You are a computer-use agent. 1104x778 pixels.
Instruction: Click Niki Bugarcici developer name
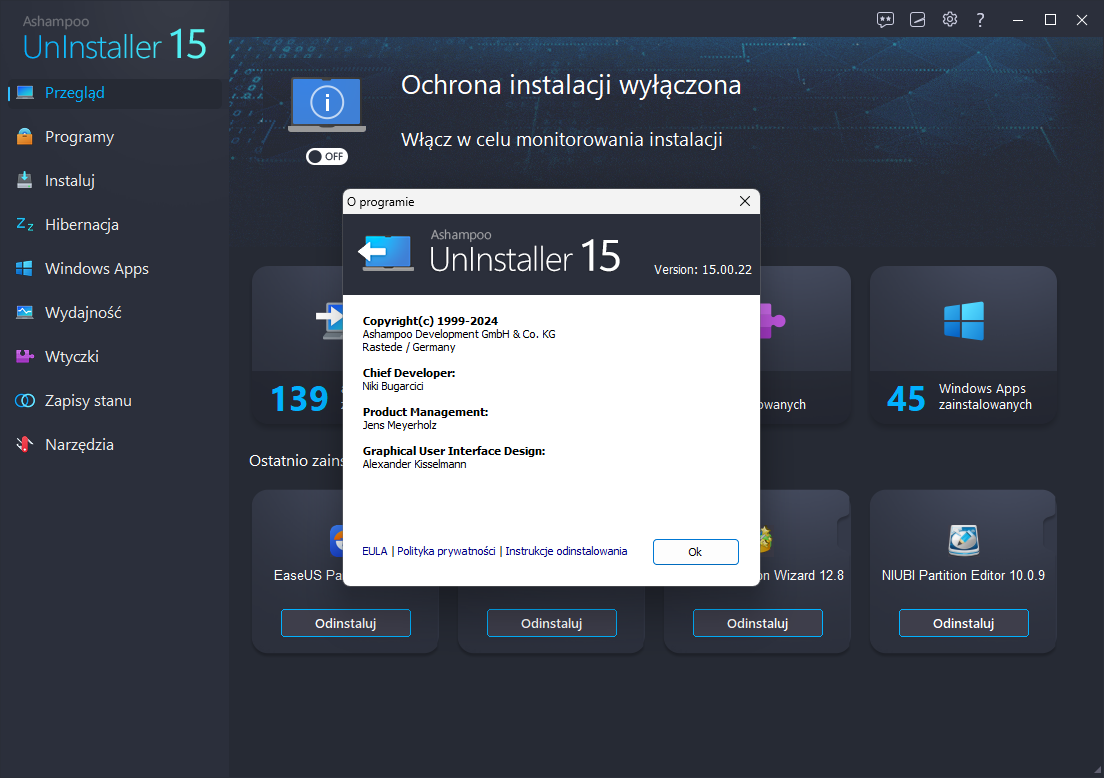393,386
